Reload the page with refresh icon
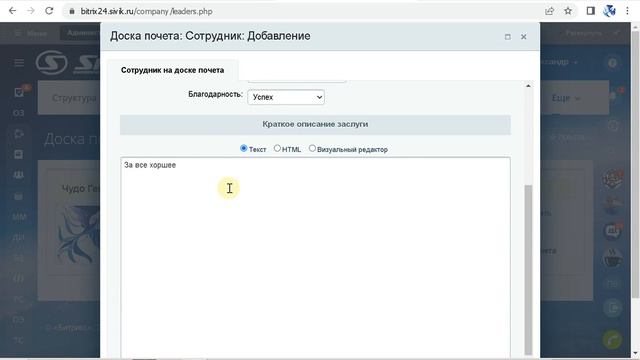Image resolution: width=640 pixels, height=360 pixels. tap(49, 11)
